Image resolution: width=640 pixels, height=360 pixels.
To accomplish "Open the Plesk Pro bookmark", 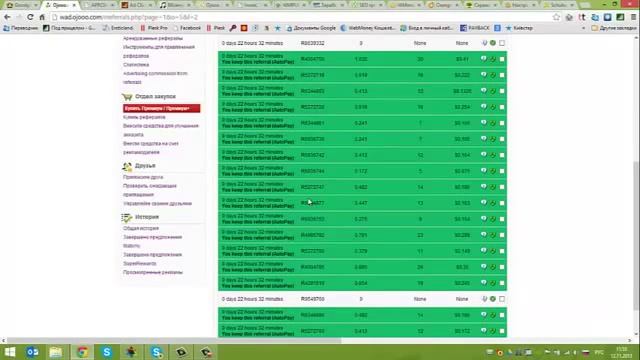I will click(x=154, y=28).
